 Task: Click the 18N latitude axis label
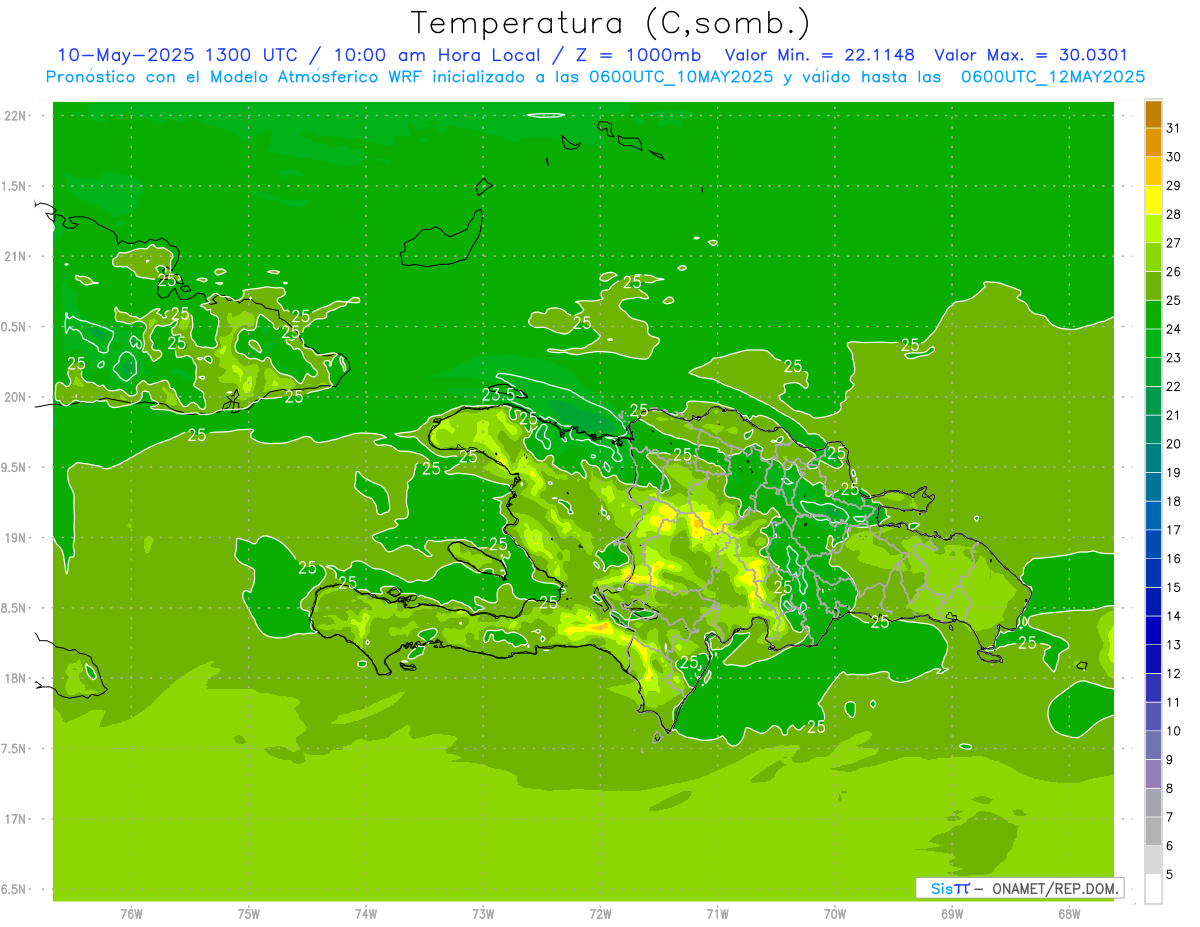pos(15,678)
